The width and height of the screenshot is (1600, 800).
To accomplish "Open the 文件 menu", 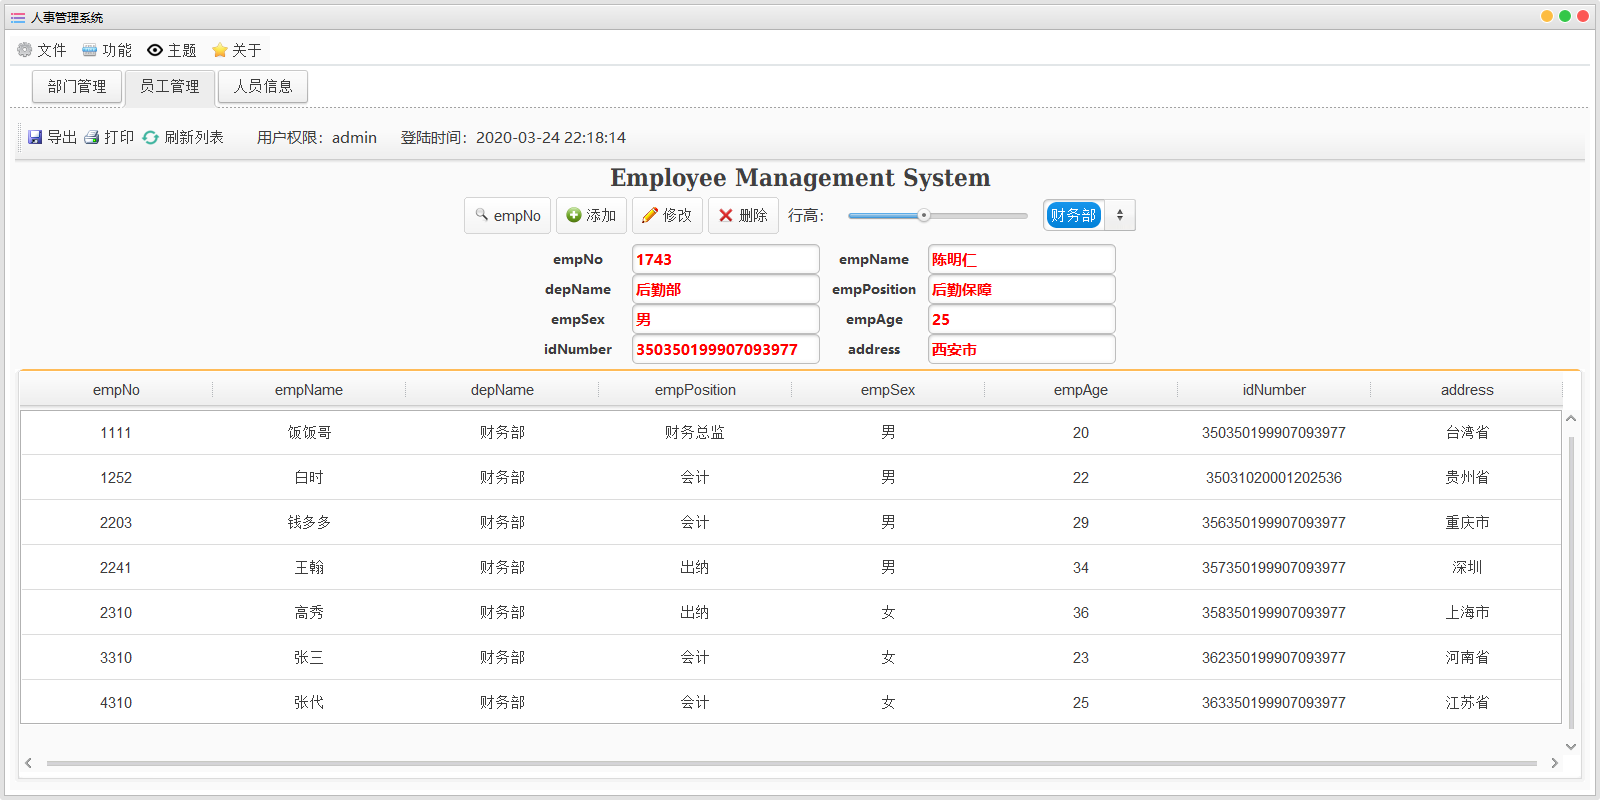I will (42, 50).
